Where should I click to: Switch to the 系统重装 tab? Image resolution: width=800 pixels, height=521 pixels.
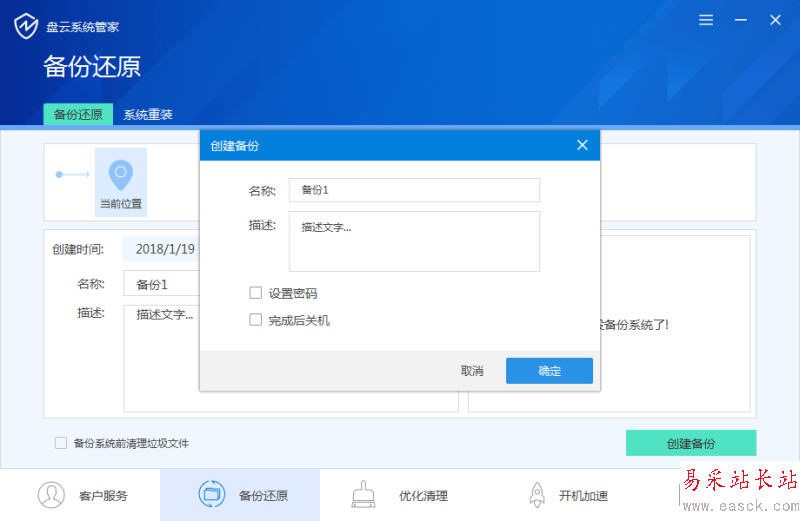point(148,115)
